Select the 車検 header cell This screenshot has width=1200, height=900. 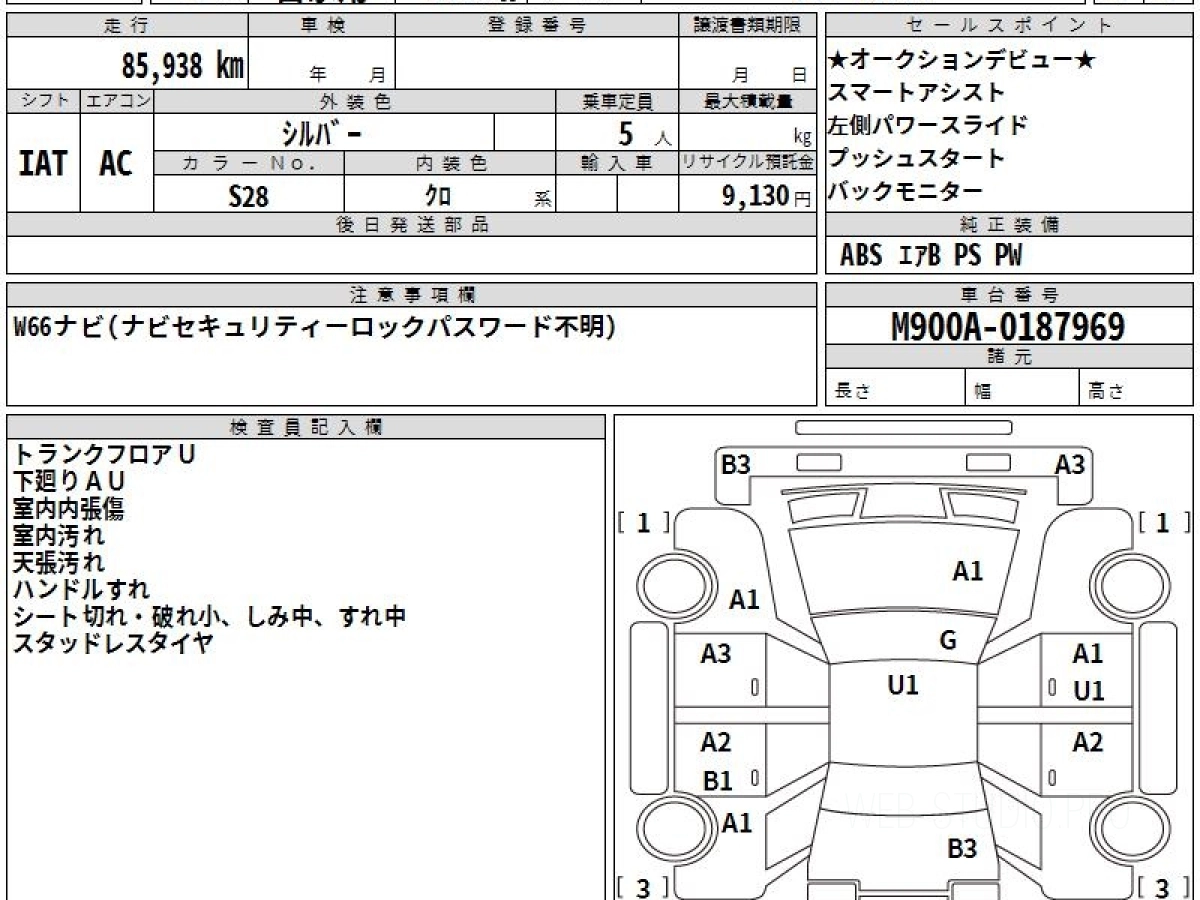pyautogui.click(x=322, y=26)
